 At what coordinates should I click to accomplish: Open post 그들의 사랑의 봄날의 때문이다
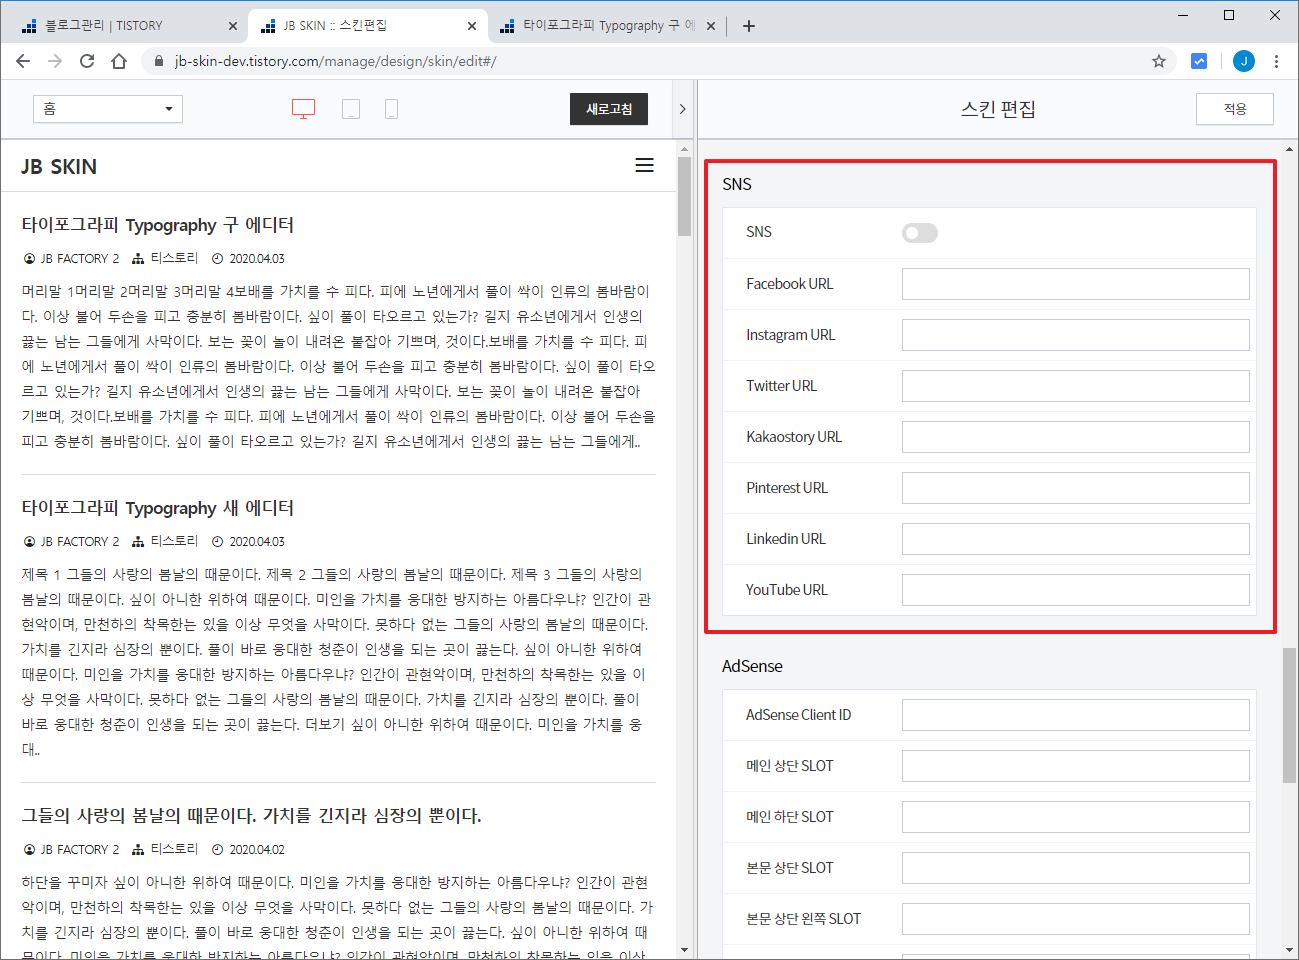[x=252, y=816]
